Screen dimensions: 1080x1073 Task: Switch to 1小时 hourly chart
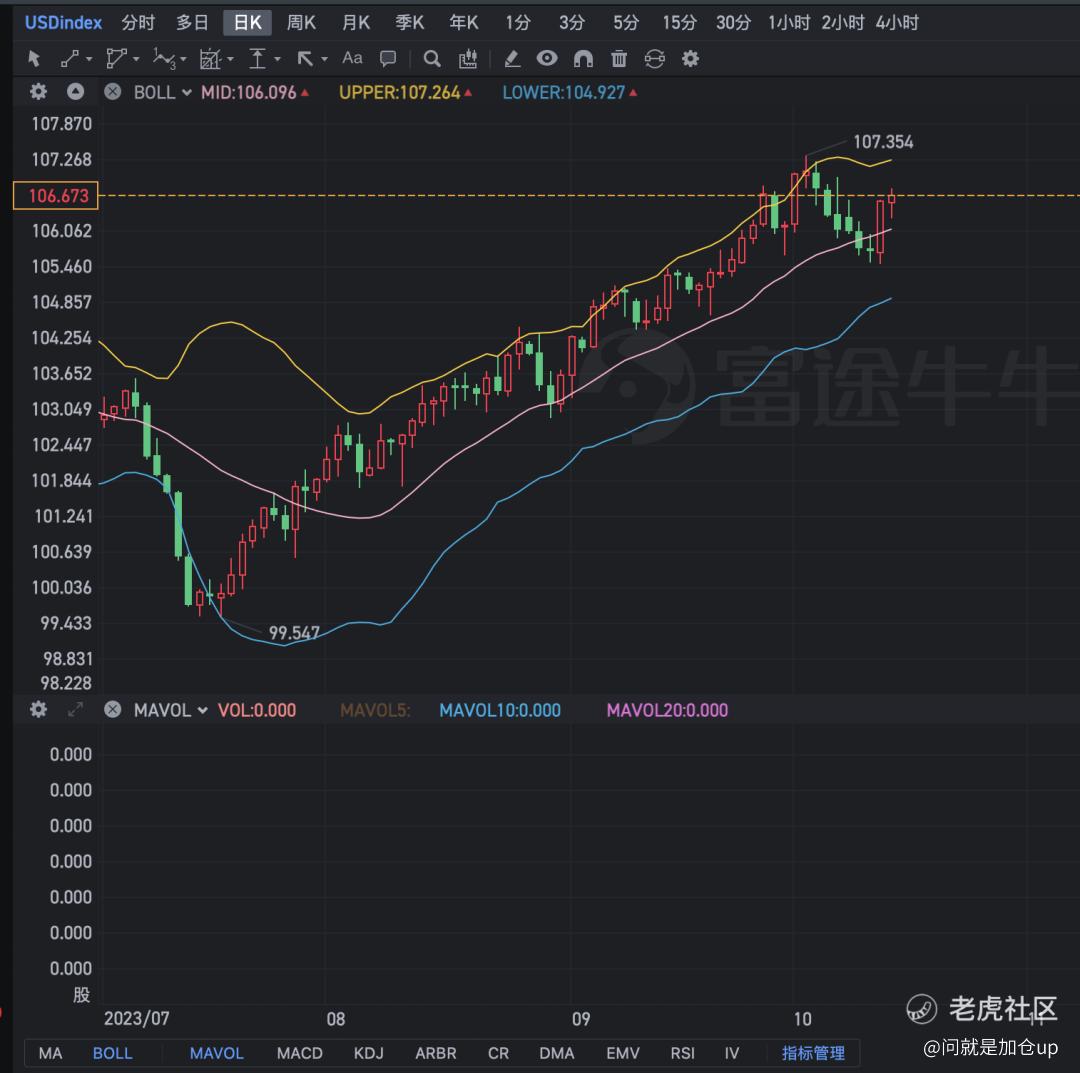click(x=789, y=23)
